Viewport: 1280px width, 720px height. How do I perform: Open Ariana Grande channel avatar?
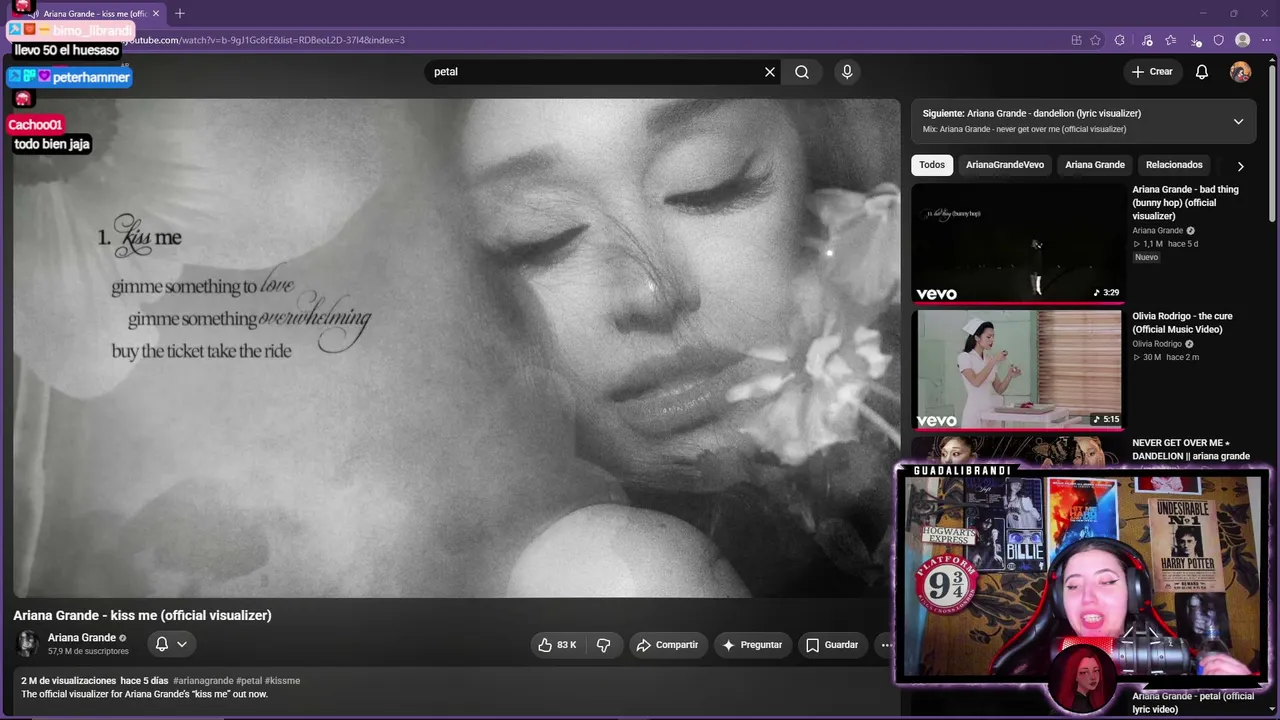tap(27, 644)
